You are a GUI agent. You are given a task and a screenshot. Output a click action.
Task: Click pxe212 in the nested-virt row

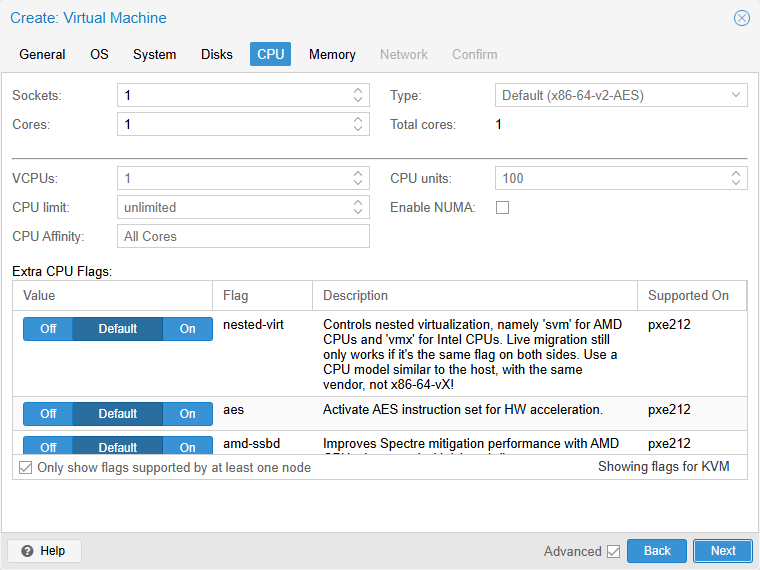(669, 325)
